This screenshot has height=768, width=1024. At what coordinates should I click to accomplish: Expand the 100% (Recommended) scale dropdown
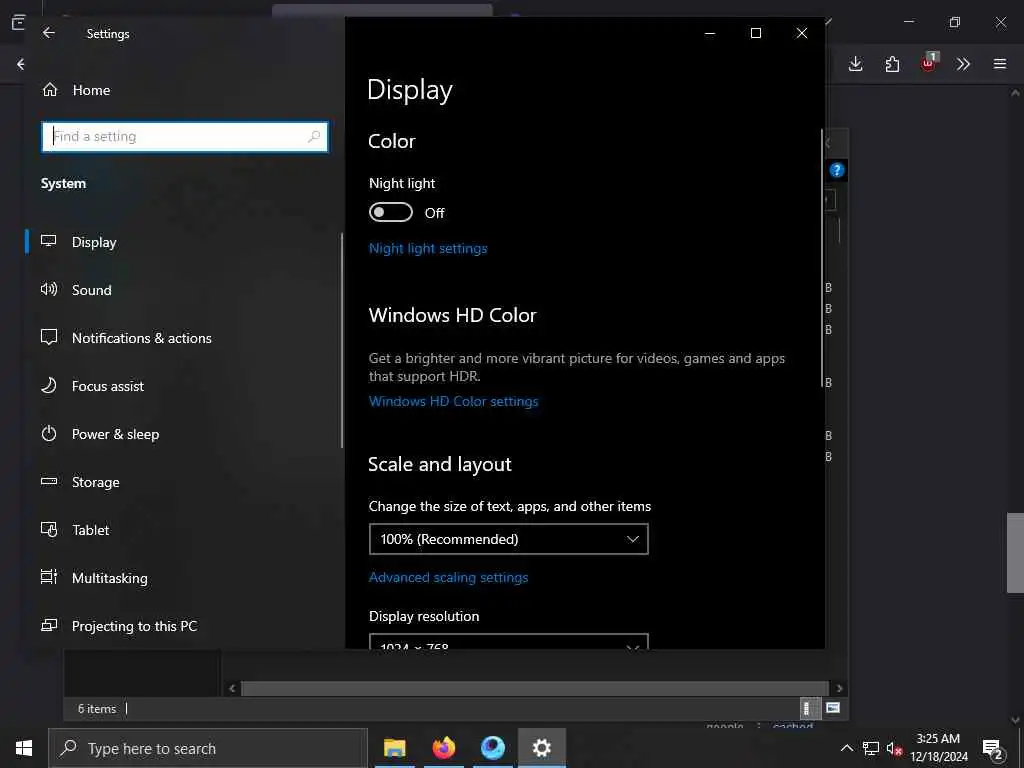509,539
